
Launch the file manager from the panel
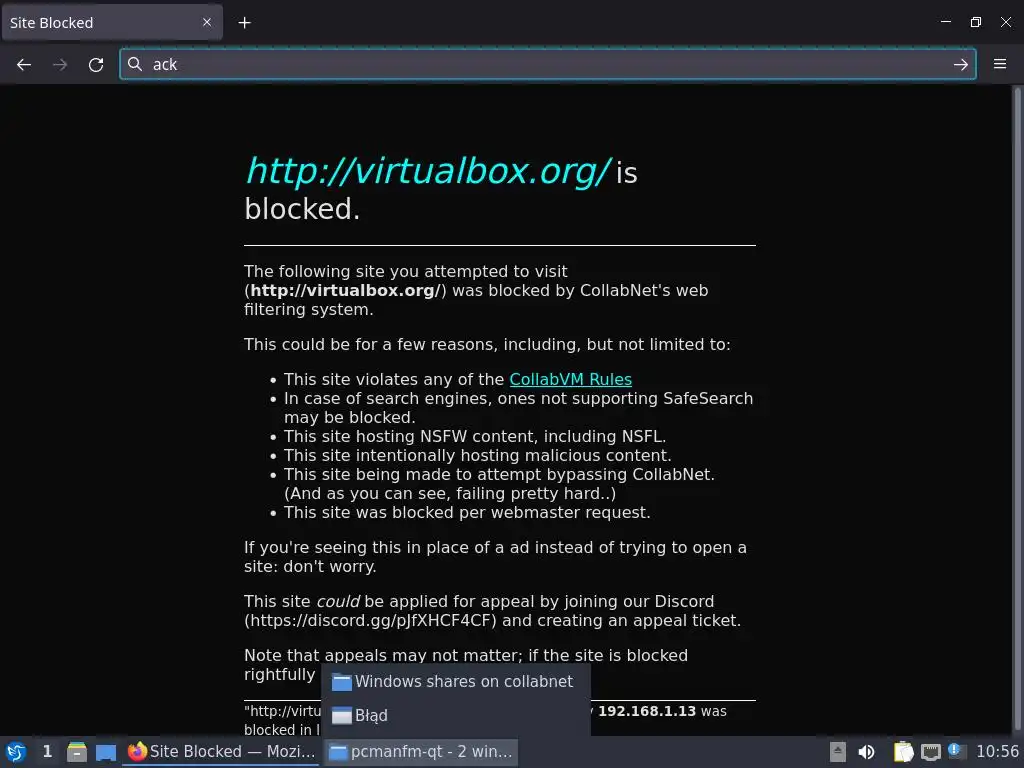click(77, 752)
